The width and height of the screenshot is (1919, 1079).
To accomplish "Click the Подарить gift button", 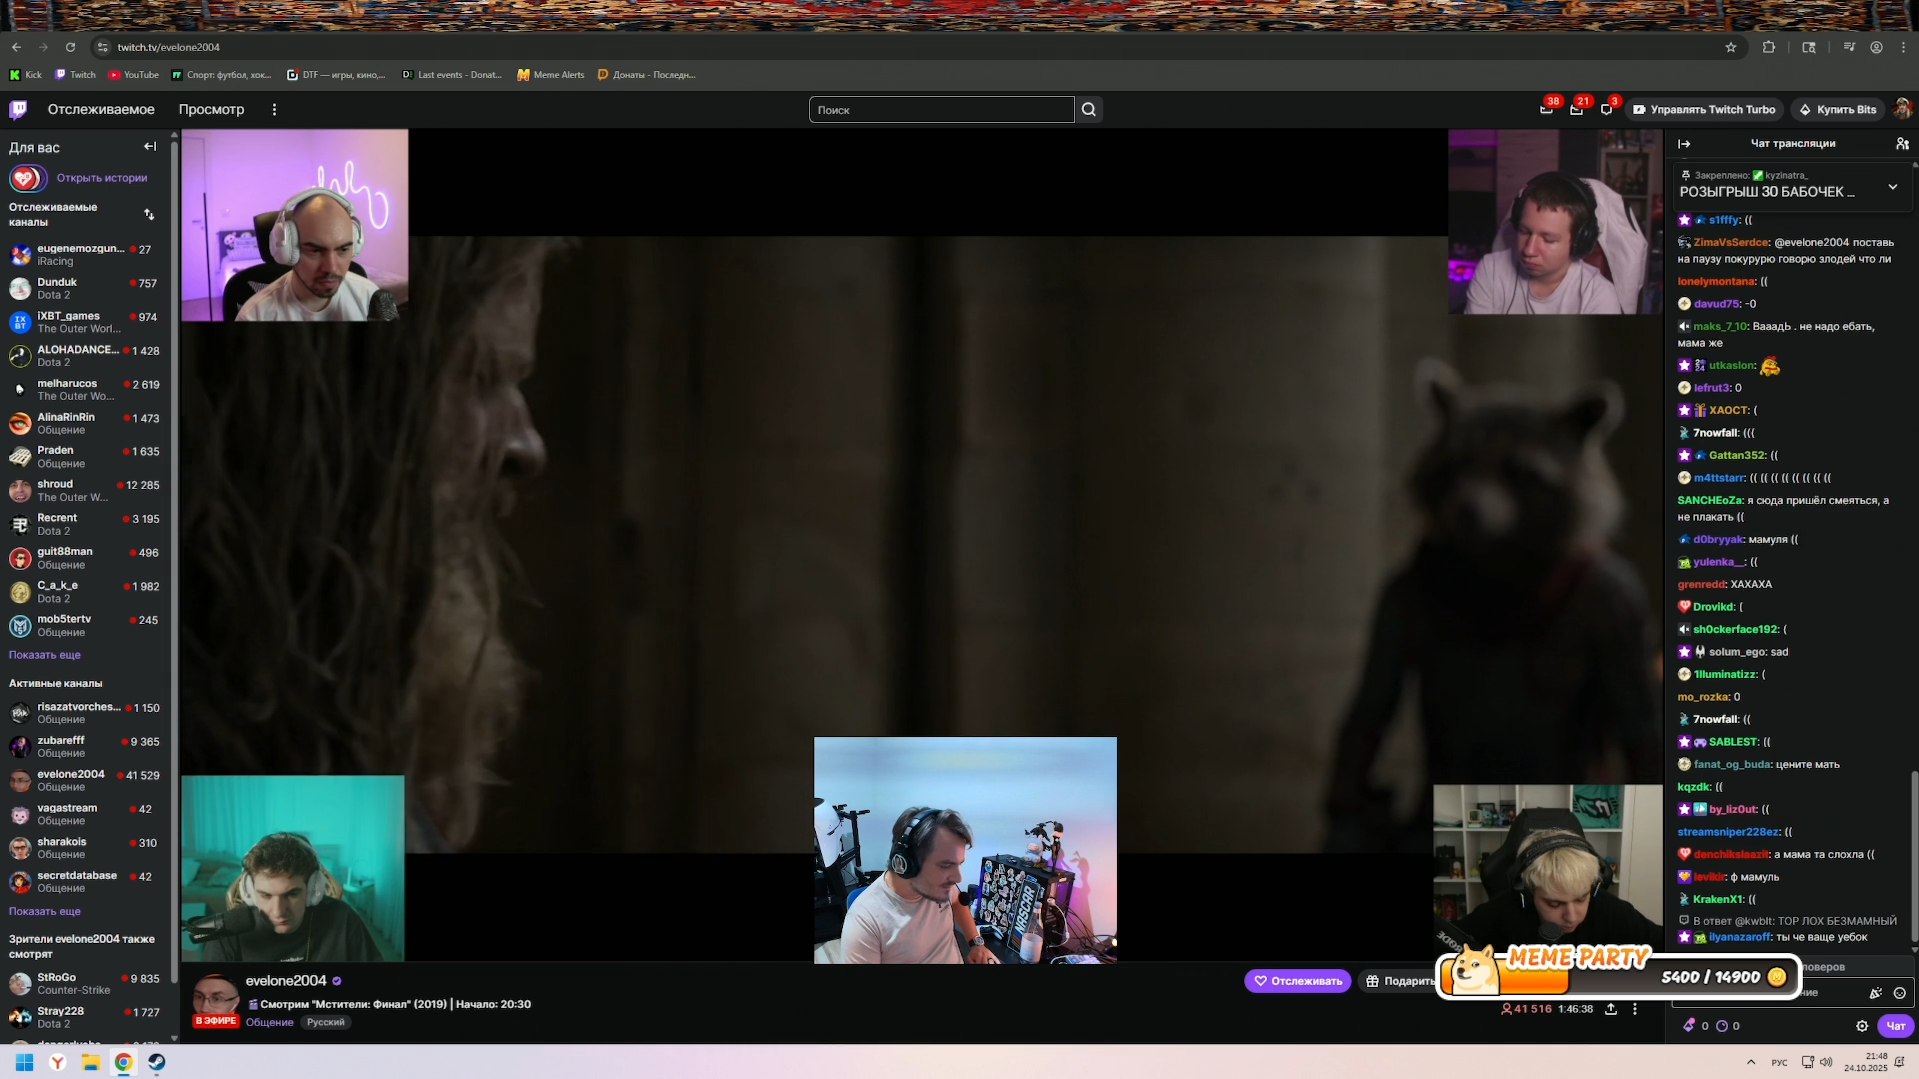I will click(x=1398, y=981).
